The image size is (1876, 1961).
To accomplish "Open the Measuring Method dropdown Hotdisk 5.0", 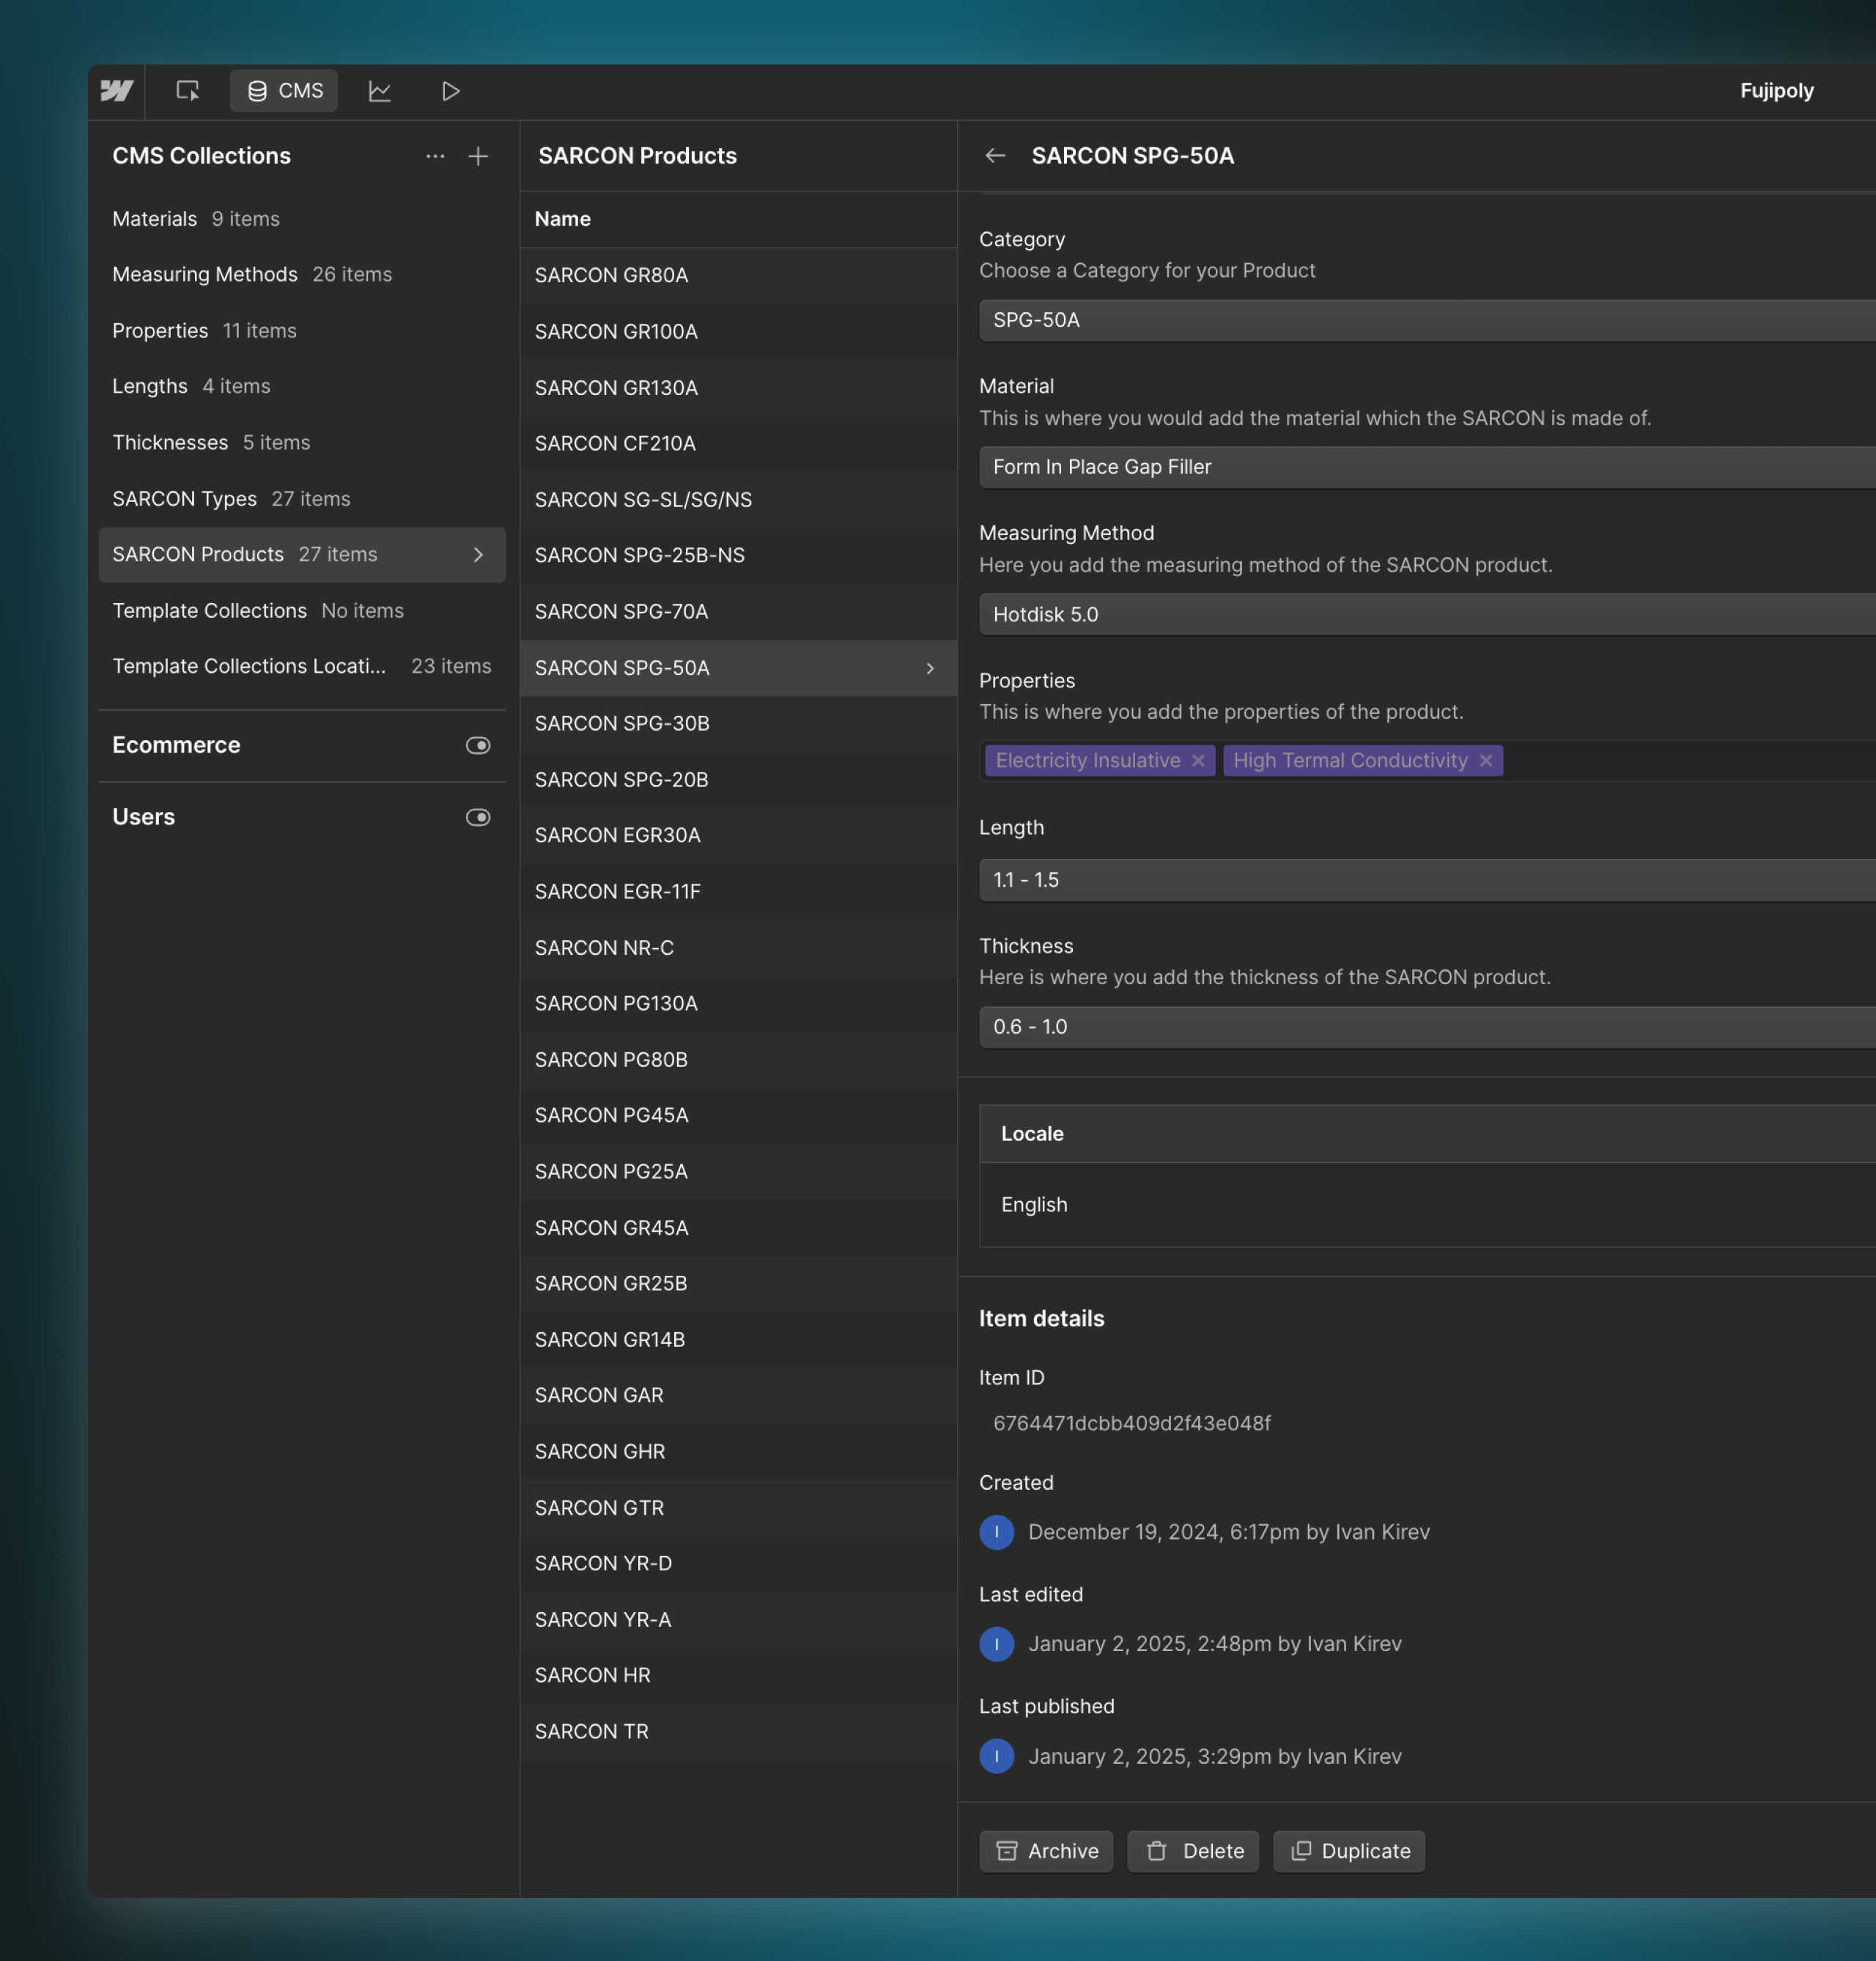I will [1427, 614].
